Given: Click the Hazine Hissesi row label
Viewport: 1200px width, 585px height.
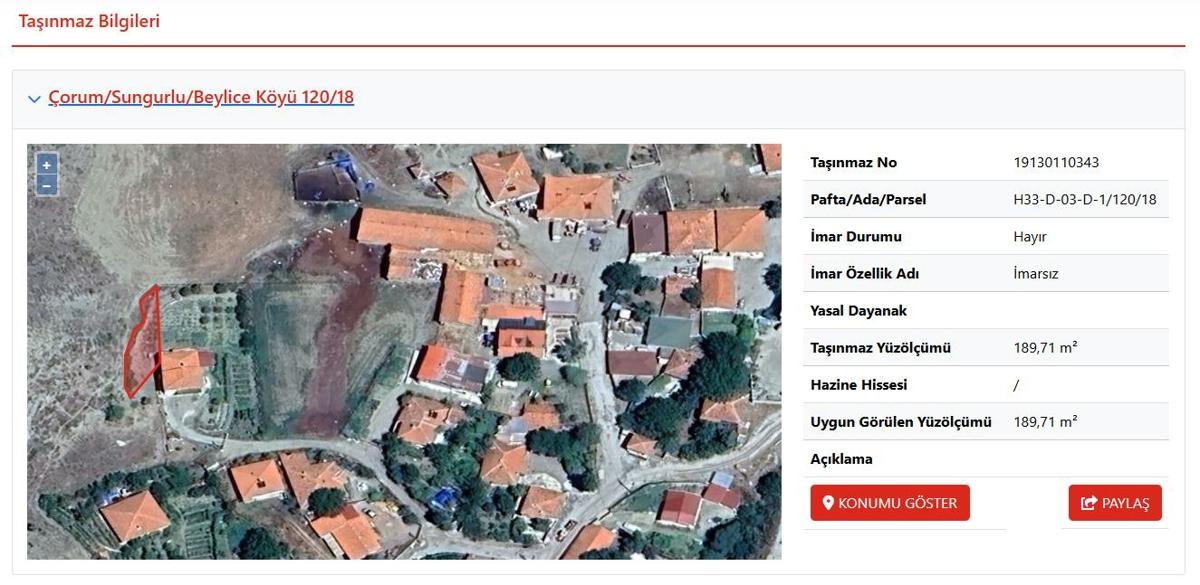Looking at the screenshot, I should [858, 385].
